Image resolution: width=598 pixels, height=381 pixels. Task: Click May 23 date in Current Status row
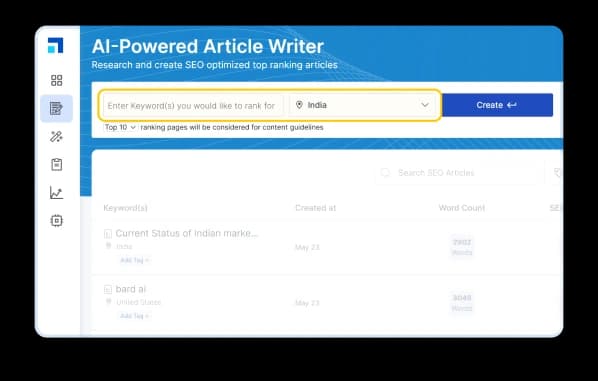pos(307,248)
